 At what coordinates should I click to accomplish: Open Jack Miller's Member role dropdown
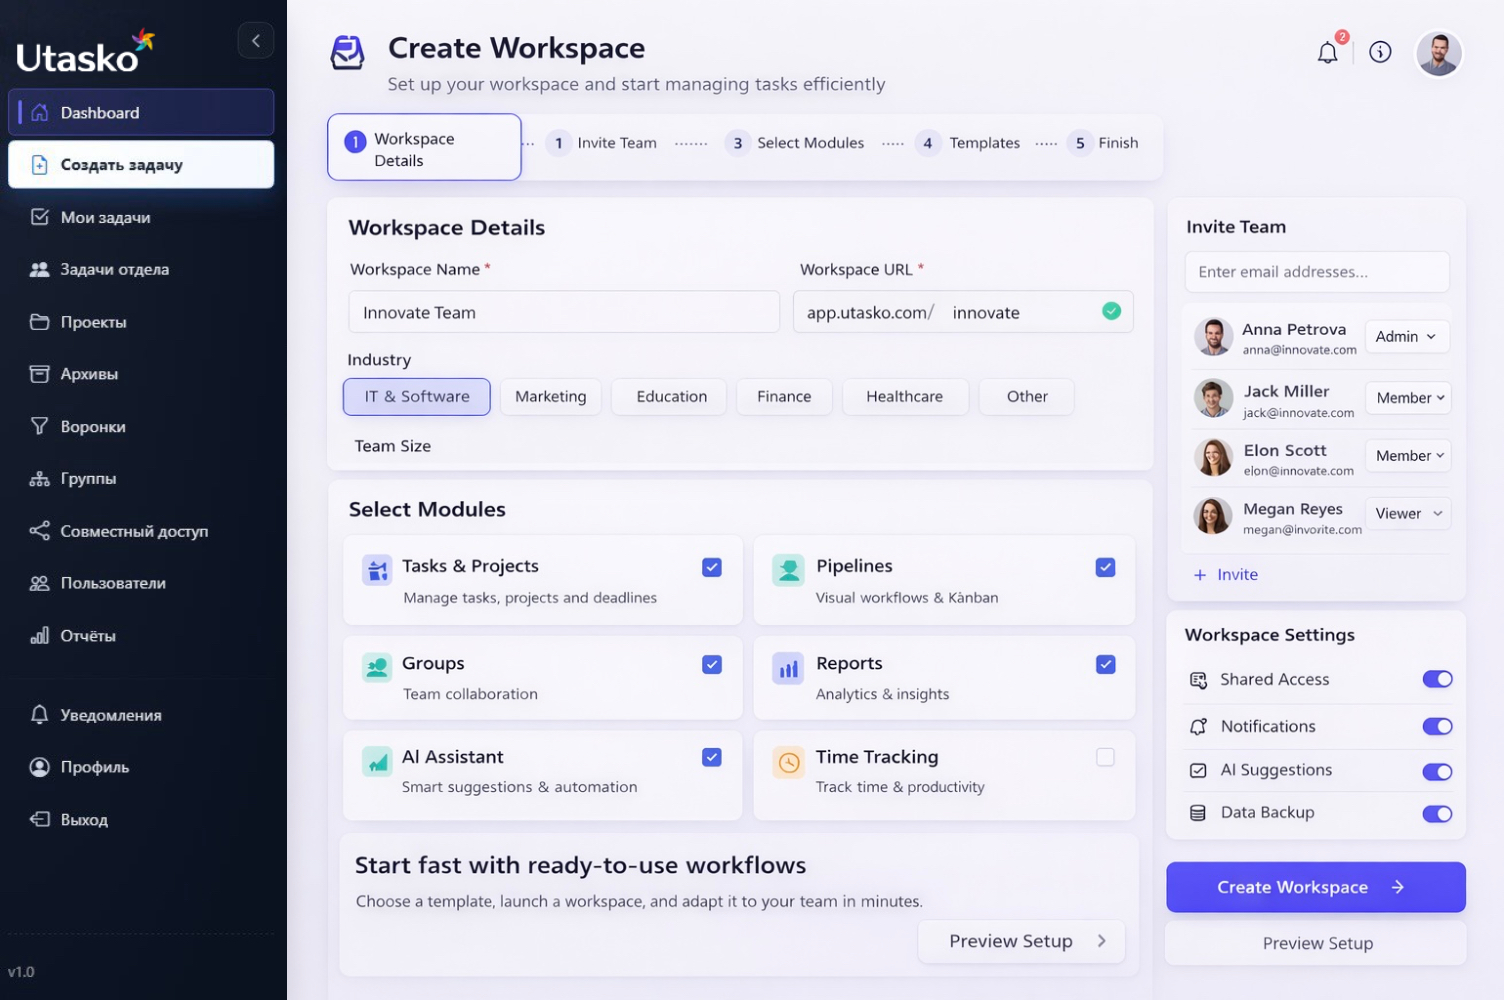click(1407, 397)
